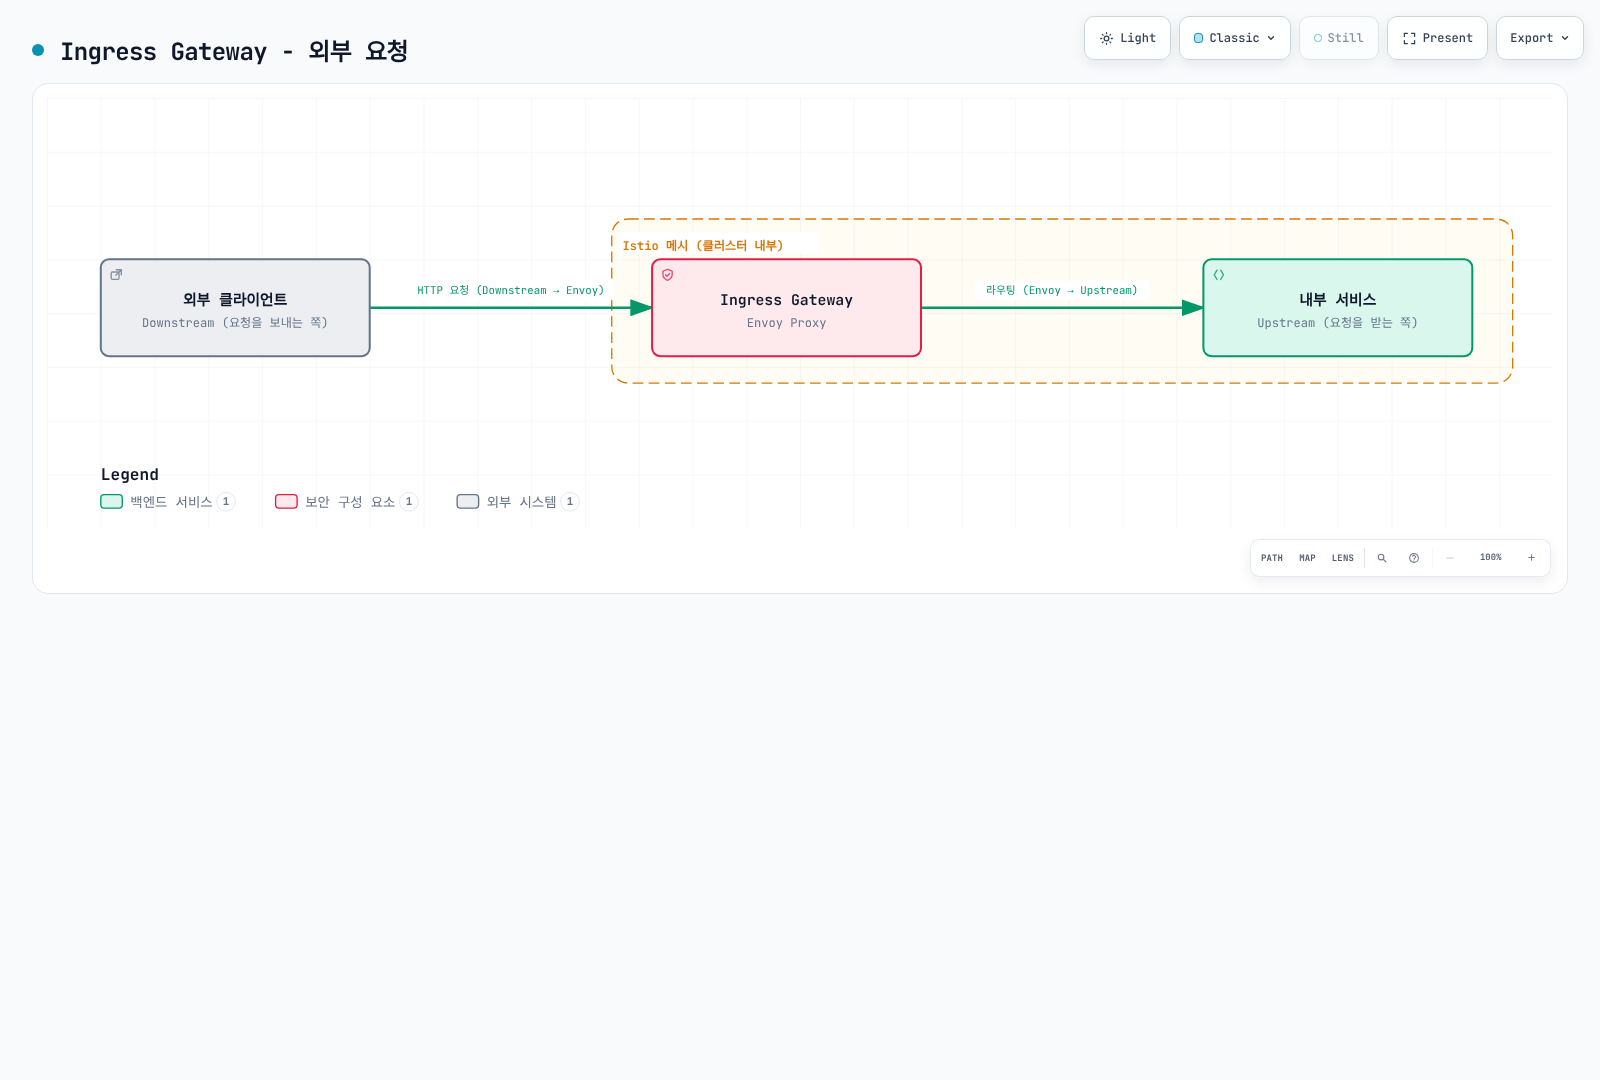Viewport: 1600px width, 1080px height.
Task: Click the 100% zoom level
Action: [1491, 558]
